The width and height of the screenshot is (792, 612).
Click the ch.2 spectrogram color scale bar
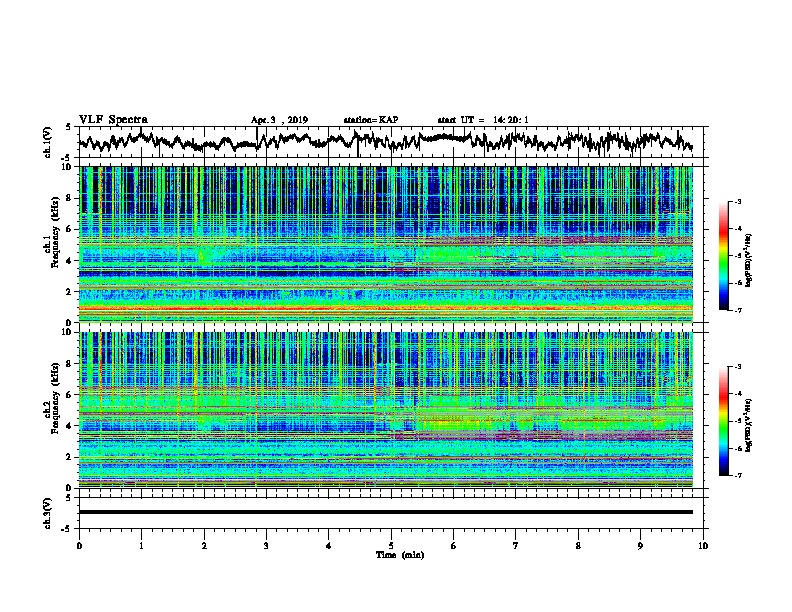point(723,421)
